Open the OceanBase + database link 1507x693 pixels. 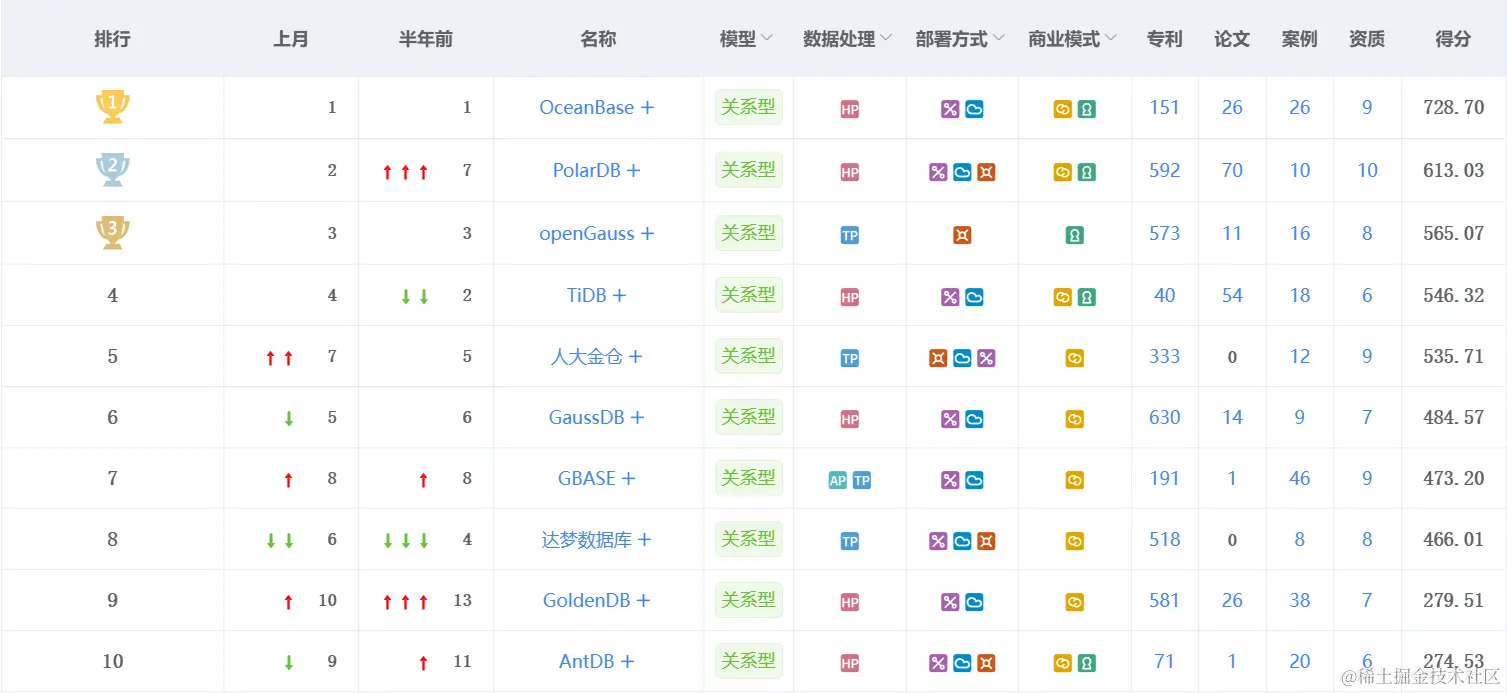coord(597,108)
